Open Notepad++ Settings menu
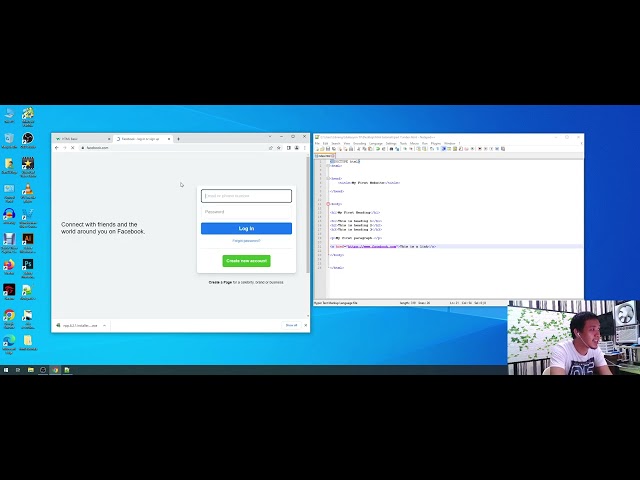Image resolution: width=640 pixels, height=480 pixels. point(391,143)
